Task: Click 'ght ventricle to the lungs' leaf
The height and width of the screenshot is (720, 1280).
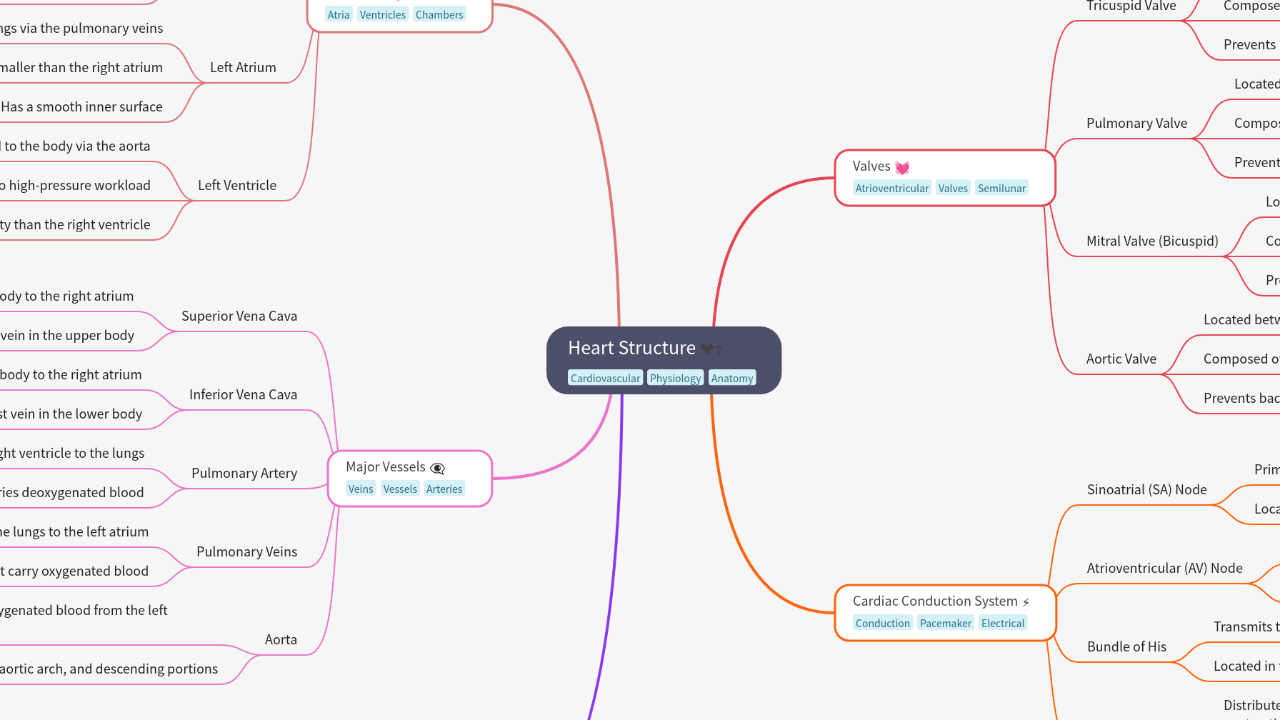Action: (72, 453)
